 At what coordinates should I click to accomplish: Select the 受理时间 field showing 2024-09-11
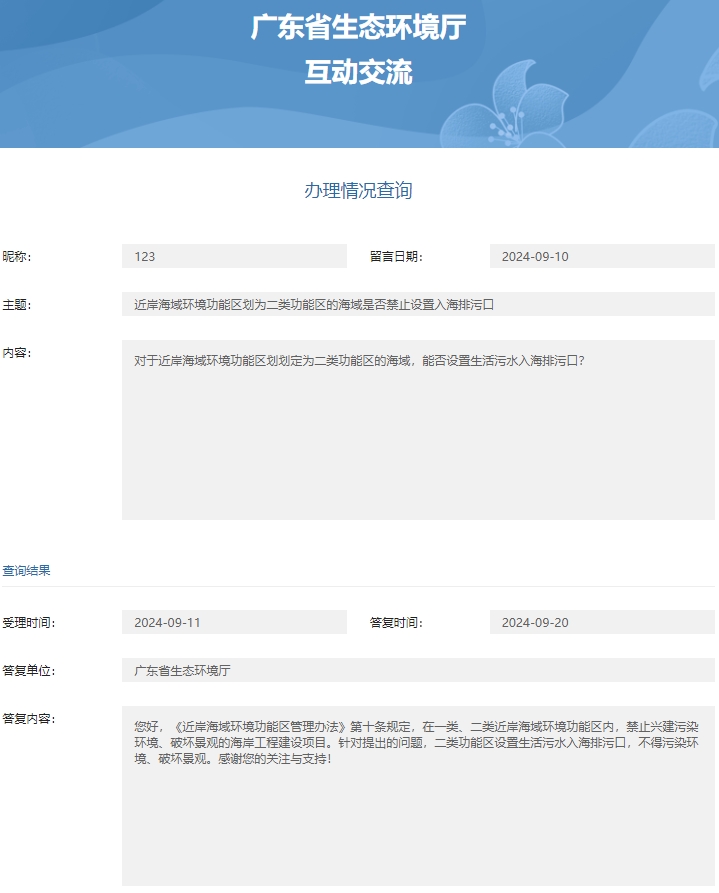pyautogui.click(x=234, y=622)
